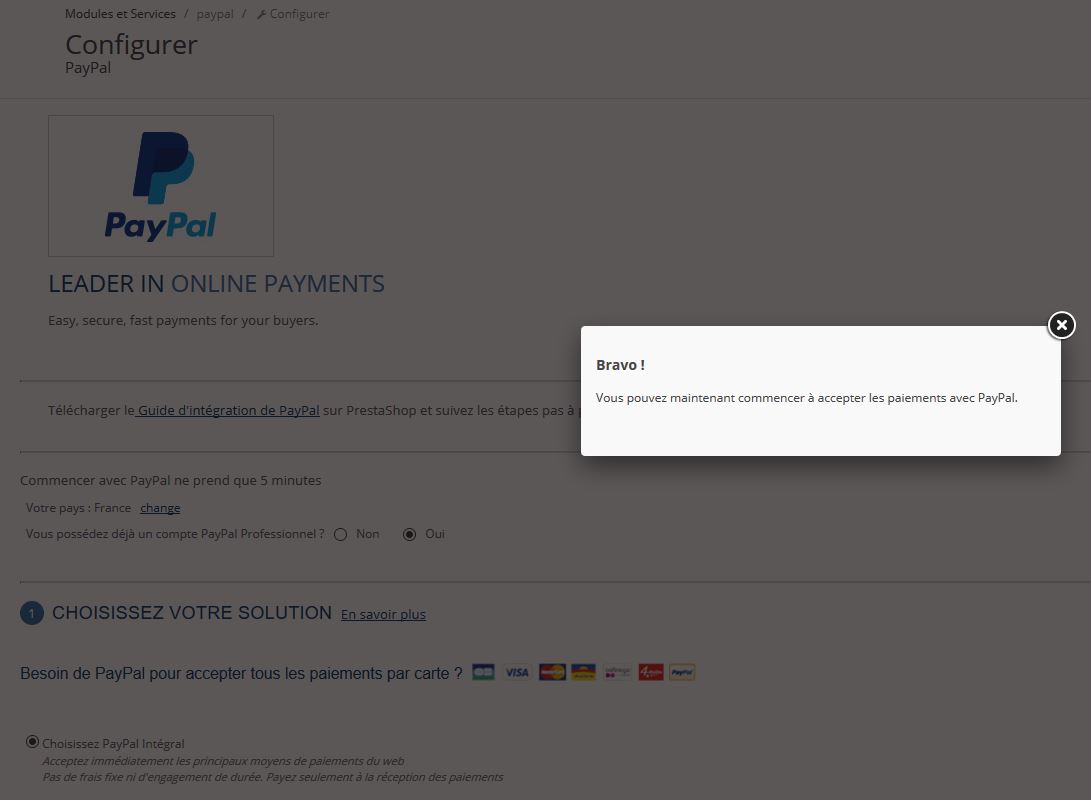Select the Configurer breadcrumb with wrench icon
The image size is (1091, 800).
(293, 14)
